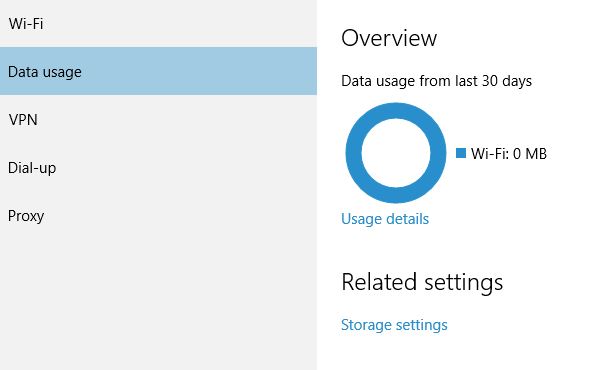Viewport: 608px width, 370px height.
Task: Open the Usage details link
Action: pos(385,219)
